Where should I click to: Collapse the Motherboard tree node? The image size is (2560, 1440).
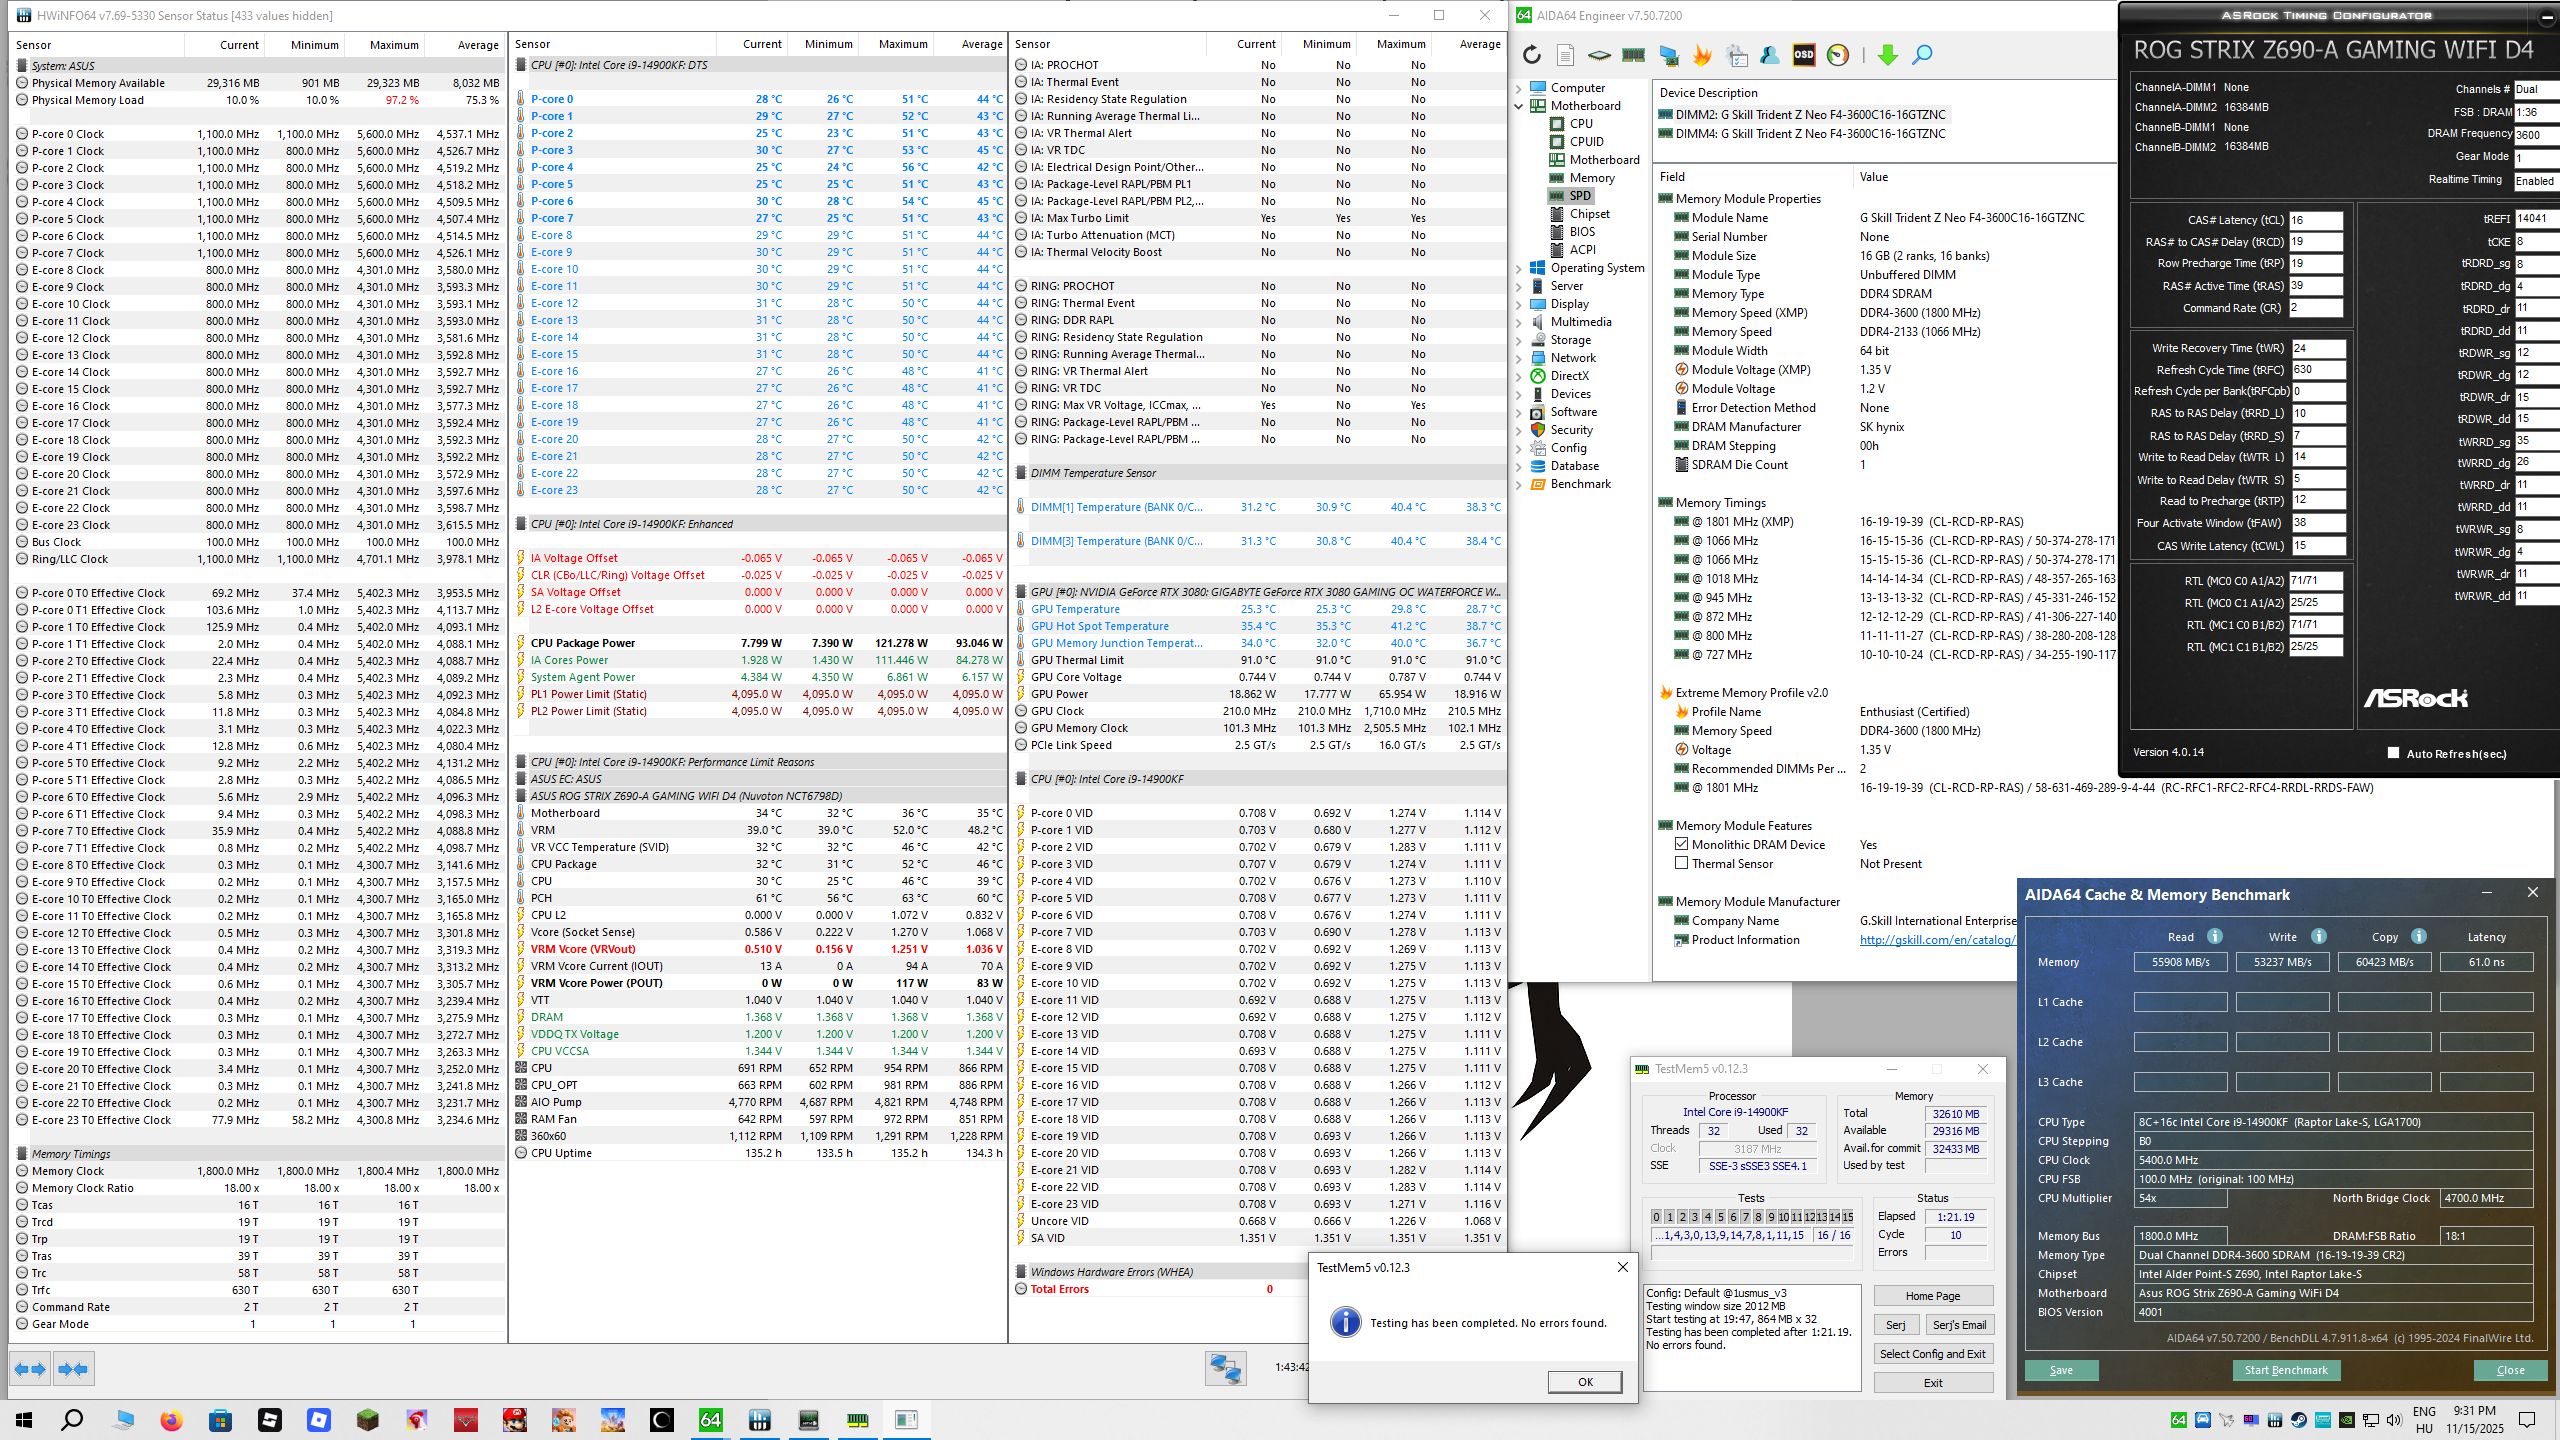[x=1520, y=106]
